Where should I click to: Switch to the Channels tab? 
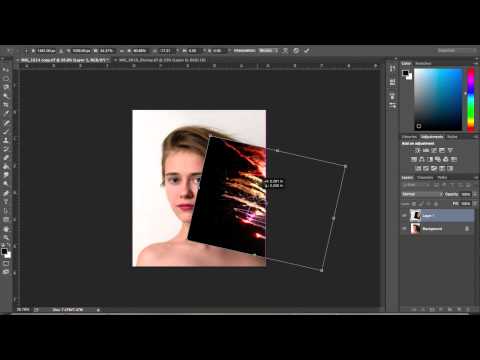pos(426,178)
